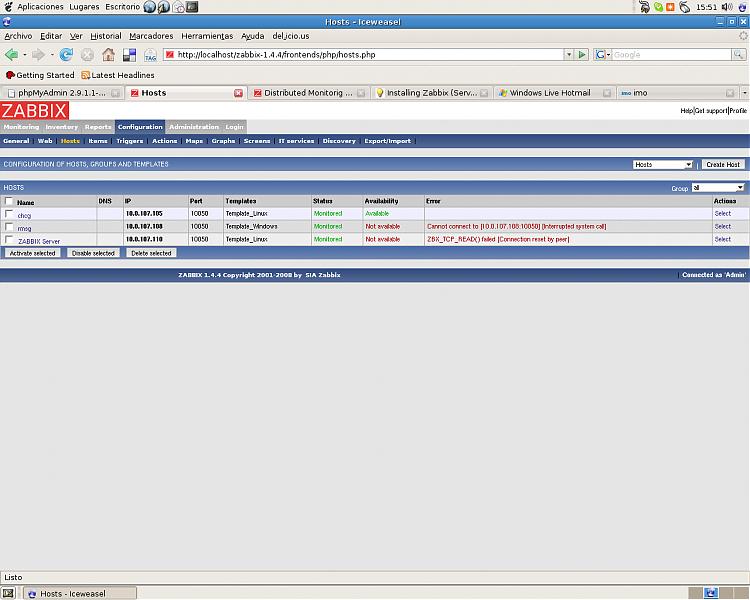Click the Show Desktop icon in bottom panel

(x=9, y=593)
